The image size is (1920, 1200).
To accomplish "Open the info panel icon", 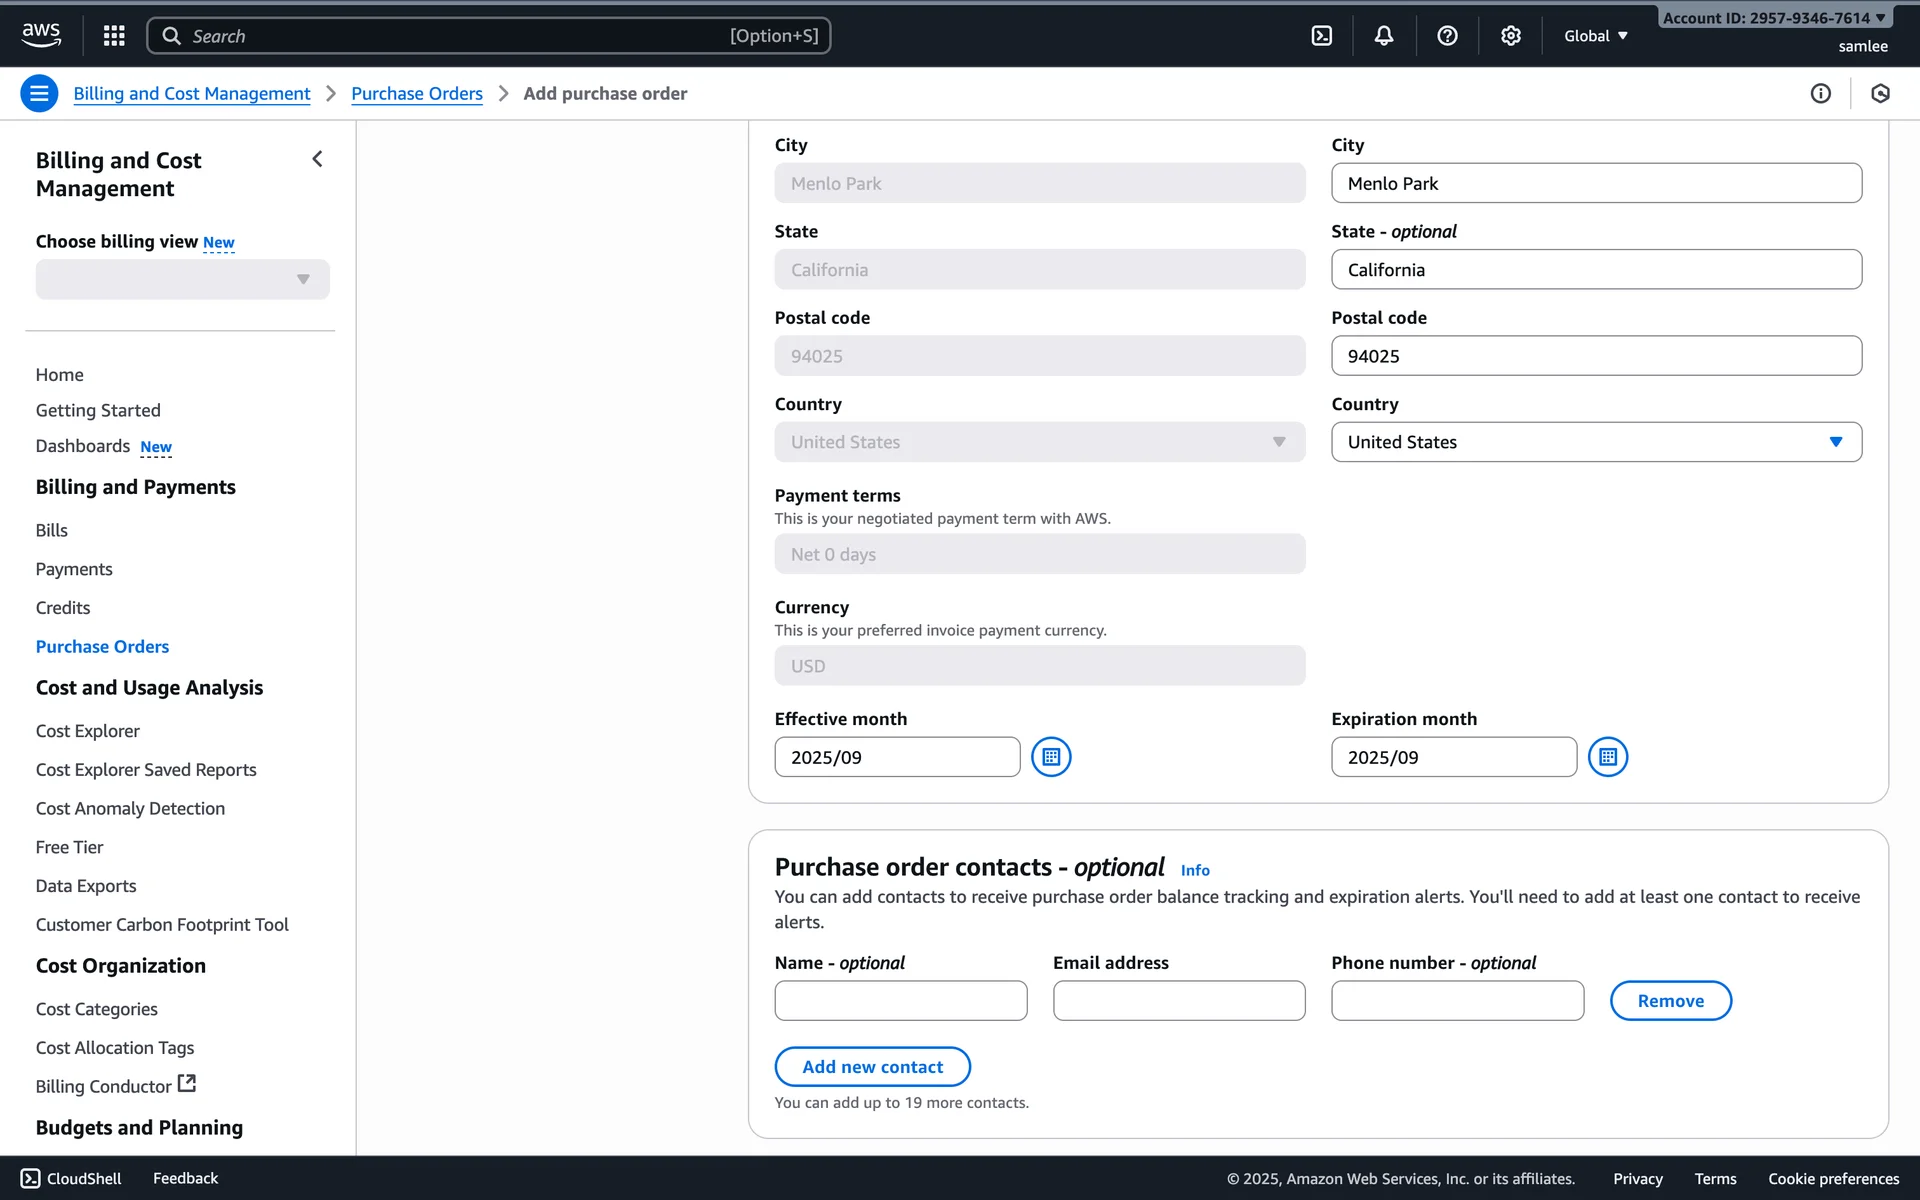I will pyautogui.click(x=1820, y=94).
